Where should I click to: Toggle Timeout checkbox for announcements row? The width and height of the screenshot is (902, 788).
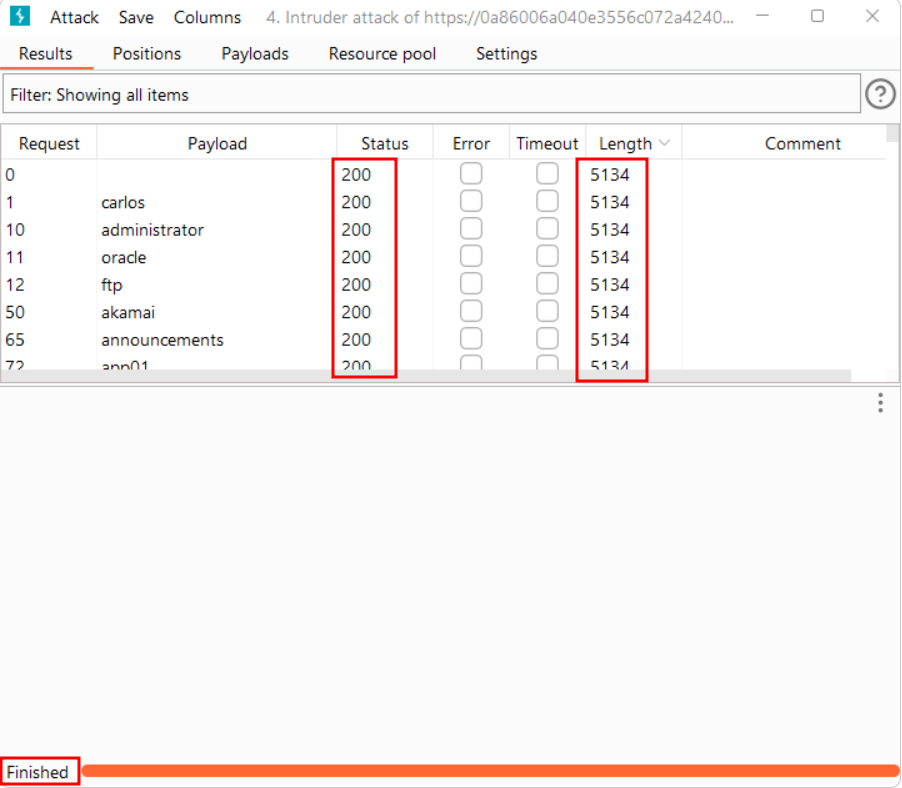[547, 339]
